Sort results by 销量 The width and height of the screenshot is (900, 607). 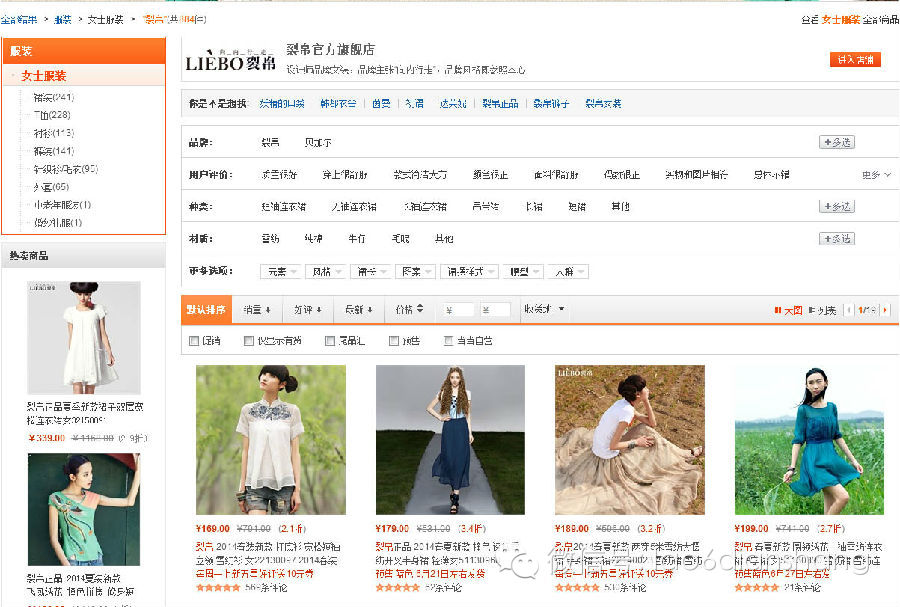(x=257, y=310)
